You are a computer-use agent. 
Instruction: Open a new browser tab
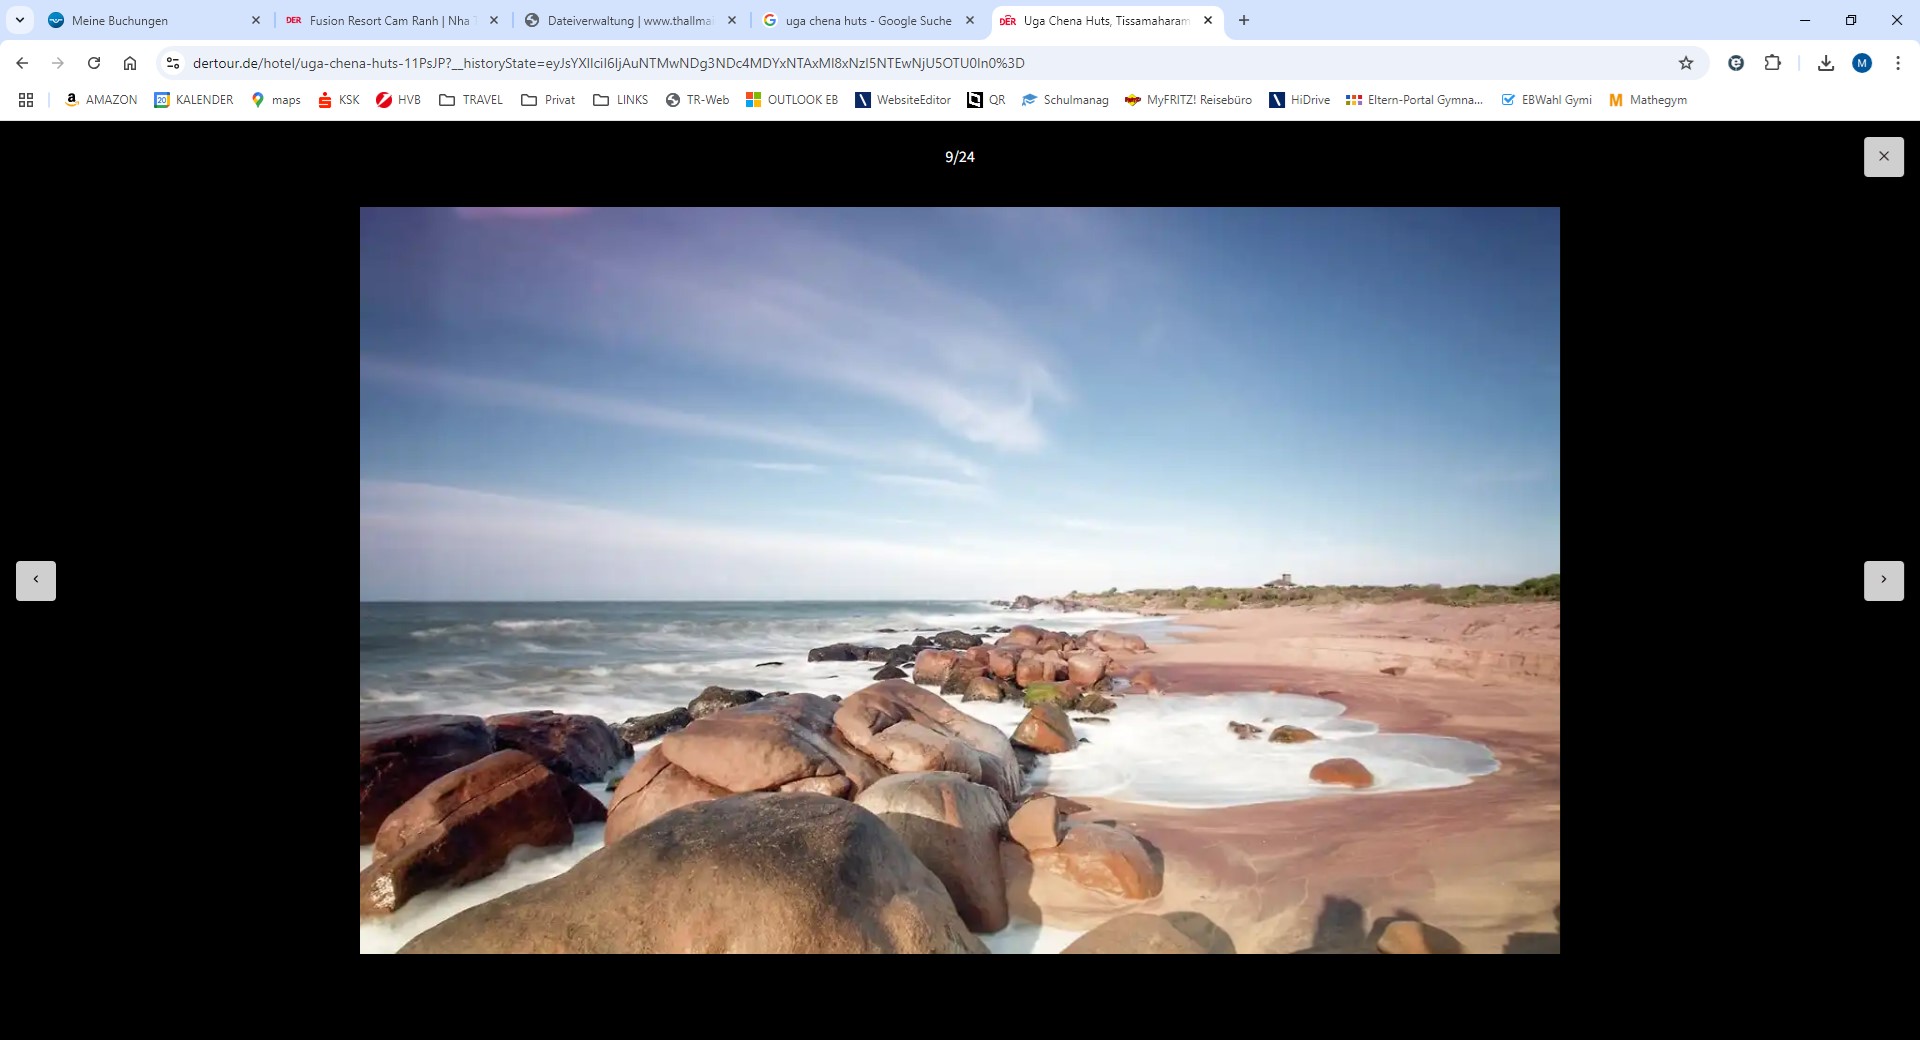pyautogui.click(x=1244, y=20)
